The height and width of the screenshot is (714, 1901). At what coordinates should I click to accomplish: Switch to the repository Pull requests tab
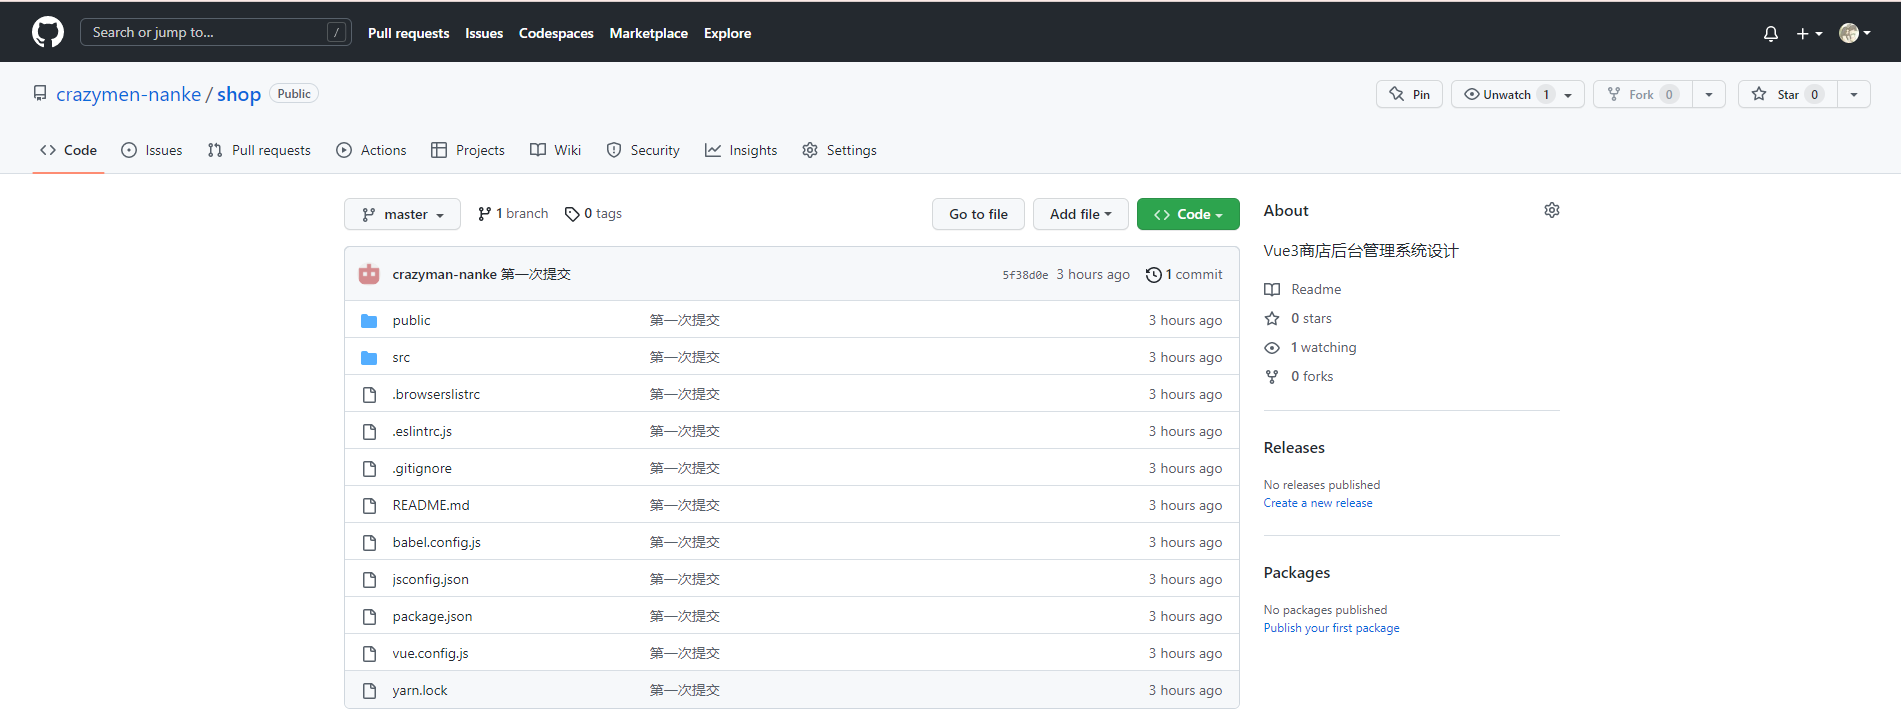coord(259,150)
